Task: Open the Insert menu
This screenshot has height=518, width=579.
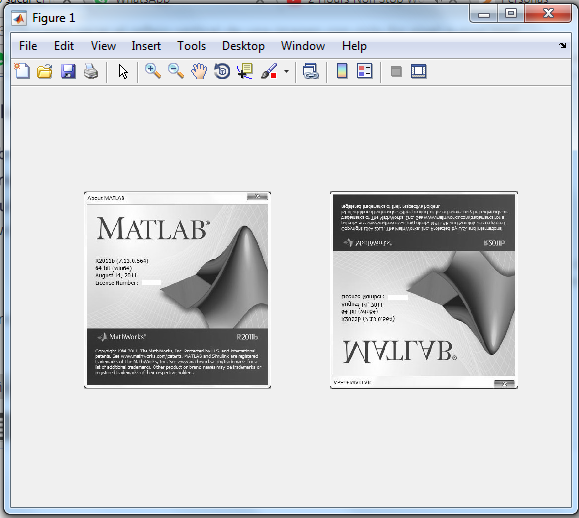Action: [x=146, y=46]
